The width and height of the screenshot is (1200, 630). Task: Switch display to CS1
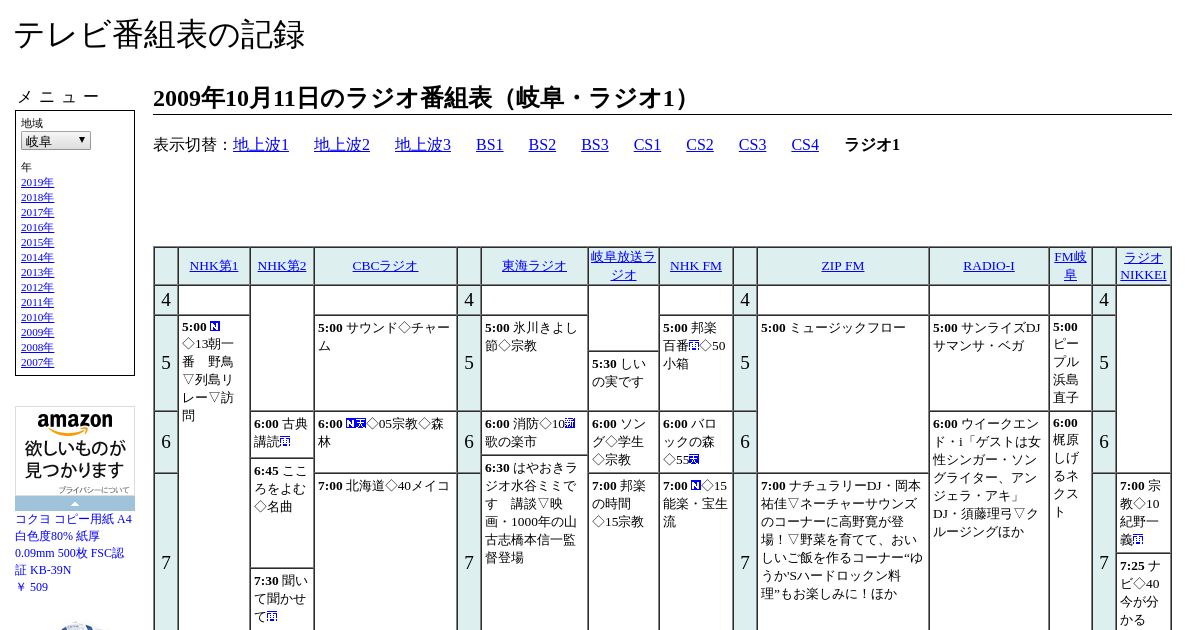click(647, 145)
